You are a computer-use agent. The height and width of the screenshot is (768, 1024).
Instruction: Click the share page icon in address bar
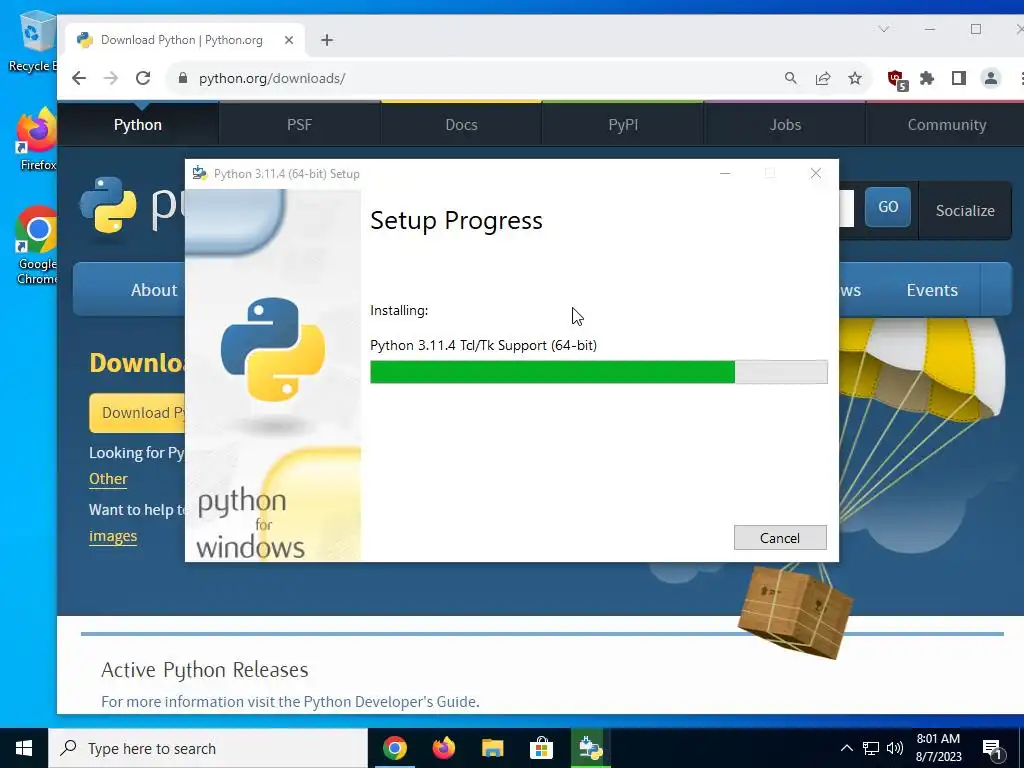click(x=823, y=78)
